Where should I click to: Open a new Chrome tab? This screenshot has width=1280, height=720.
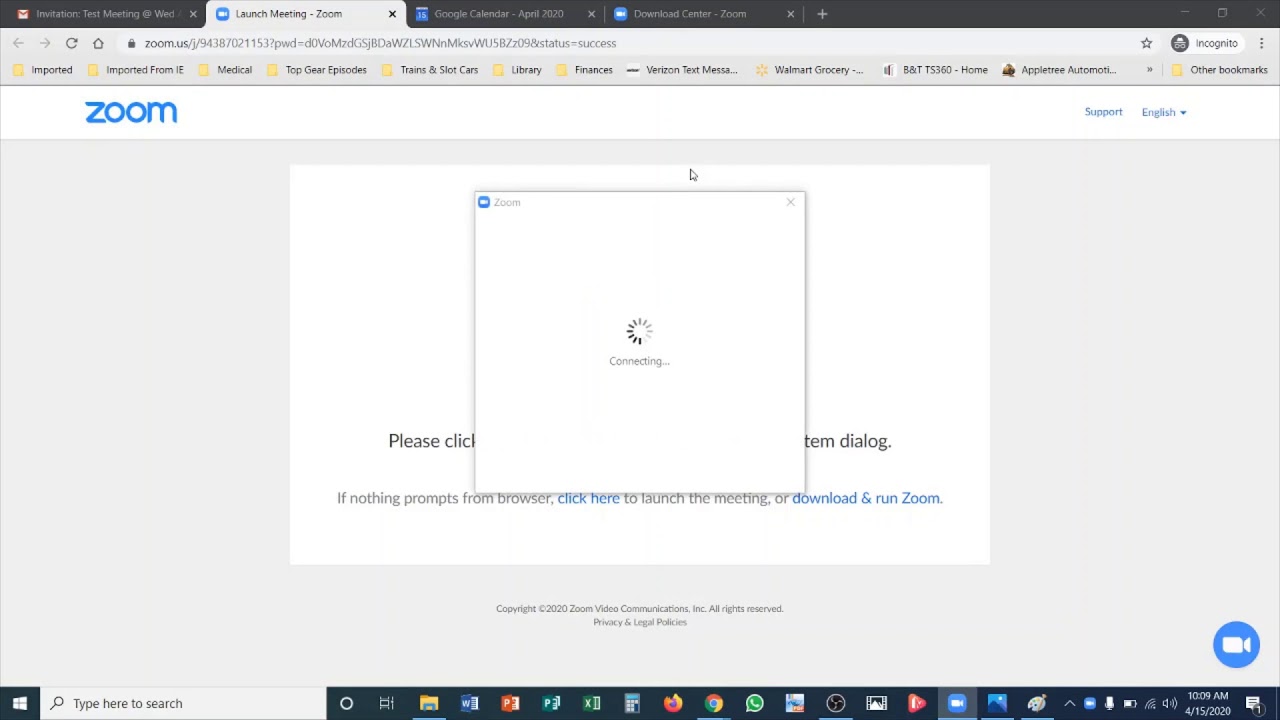pyautogui.click(x=822, y=14)
